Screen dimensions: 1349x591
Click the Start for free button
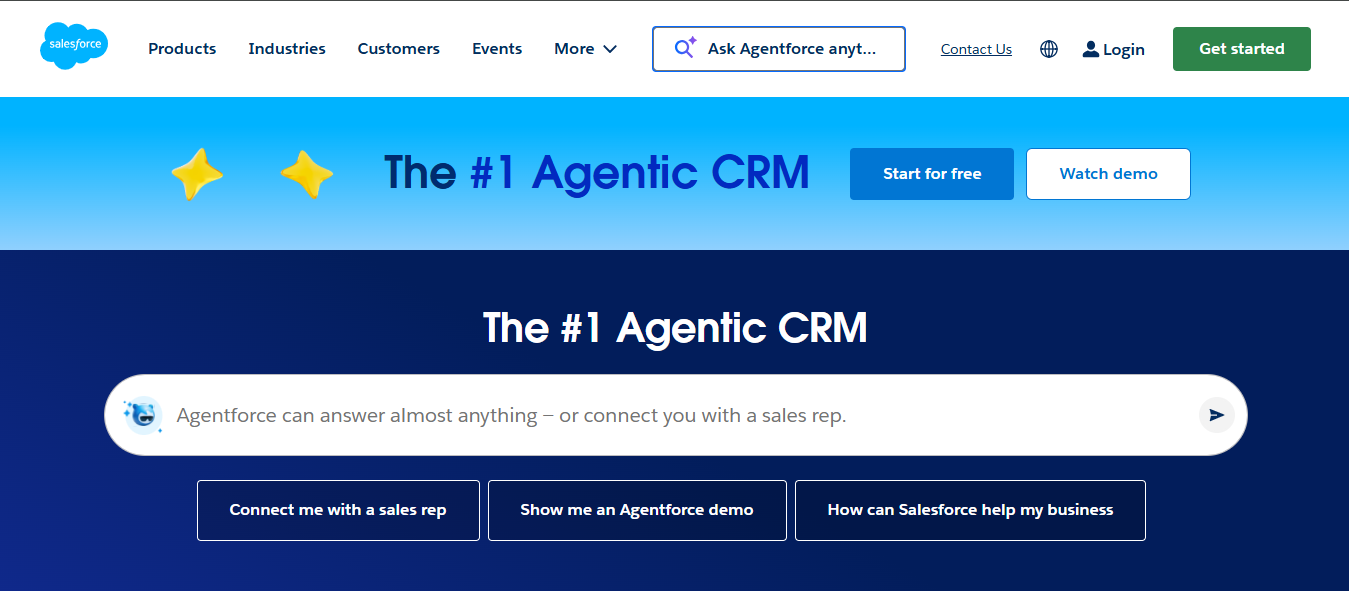click(932, 174)
